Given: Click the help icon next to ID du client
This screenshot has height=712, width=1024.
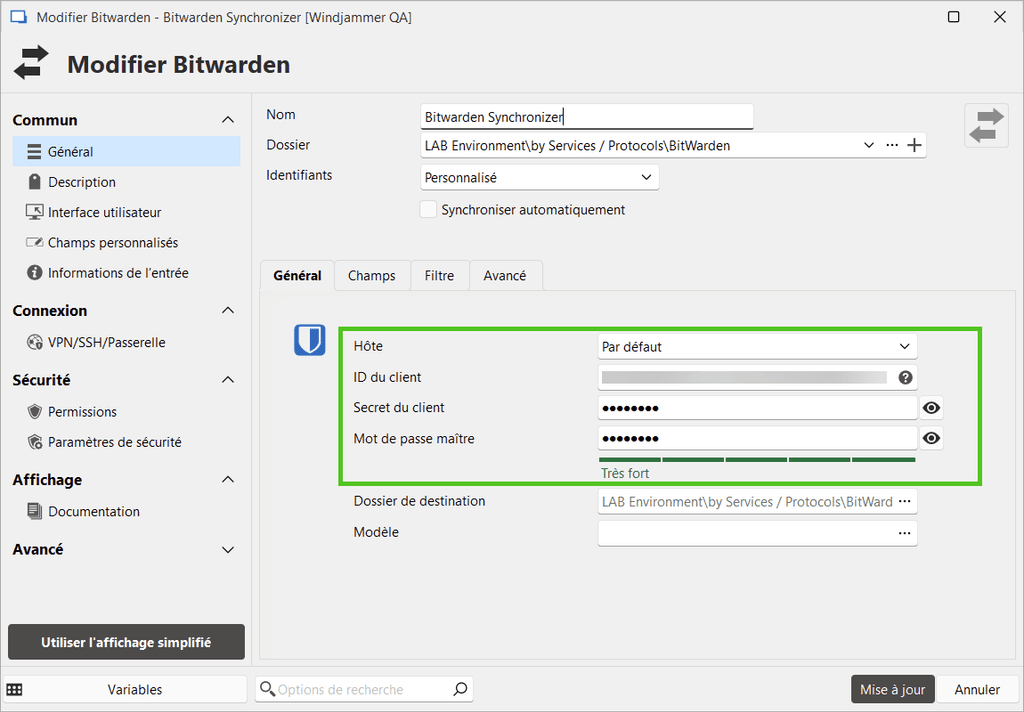Looking at the screenshot, I should (x=905, y=377).
